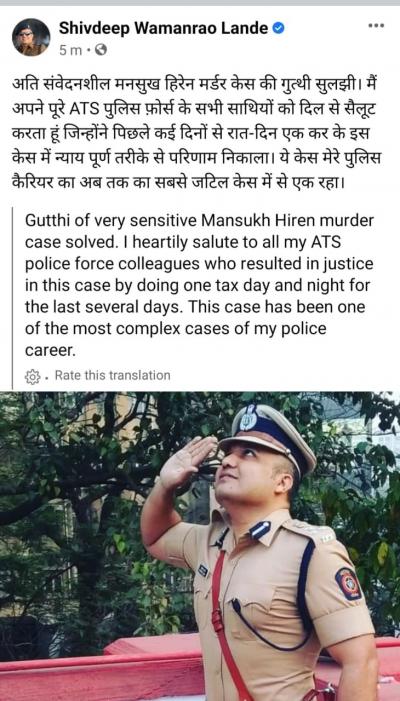Viewport: 400px width, 701px height.
Task: Open Shivdeep Wamanrao Lande profile picture
Action: [31, 37]
